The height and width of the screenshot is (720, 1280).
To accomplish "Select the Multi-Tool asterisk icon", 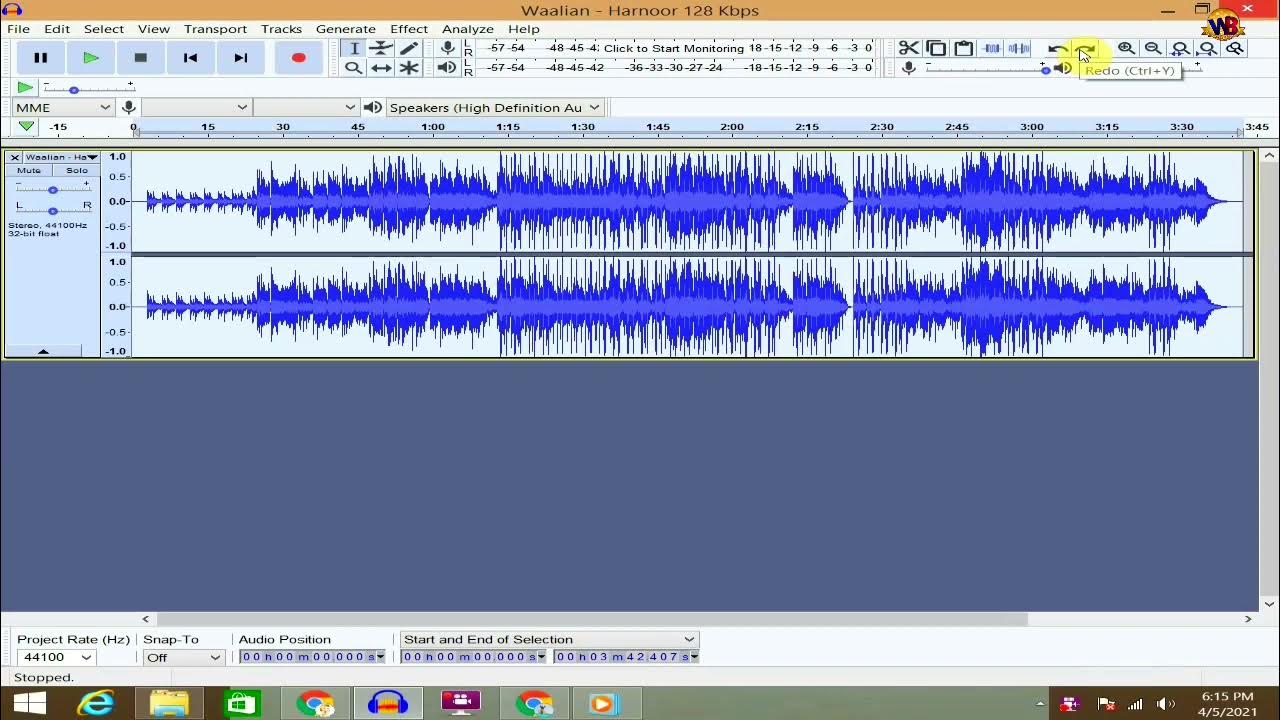I will (x=409, y=68).
